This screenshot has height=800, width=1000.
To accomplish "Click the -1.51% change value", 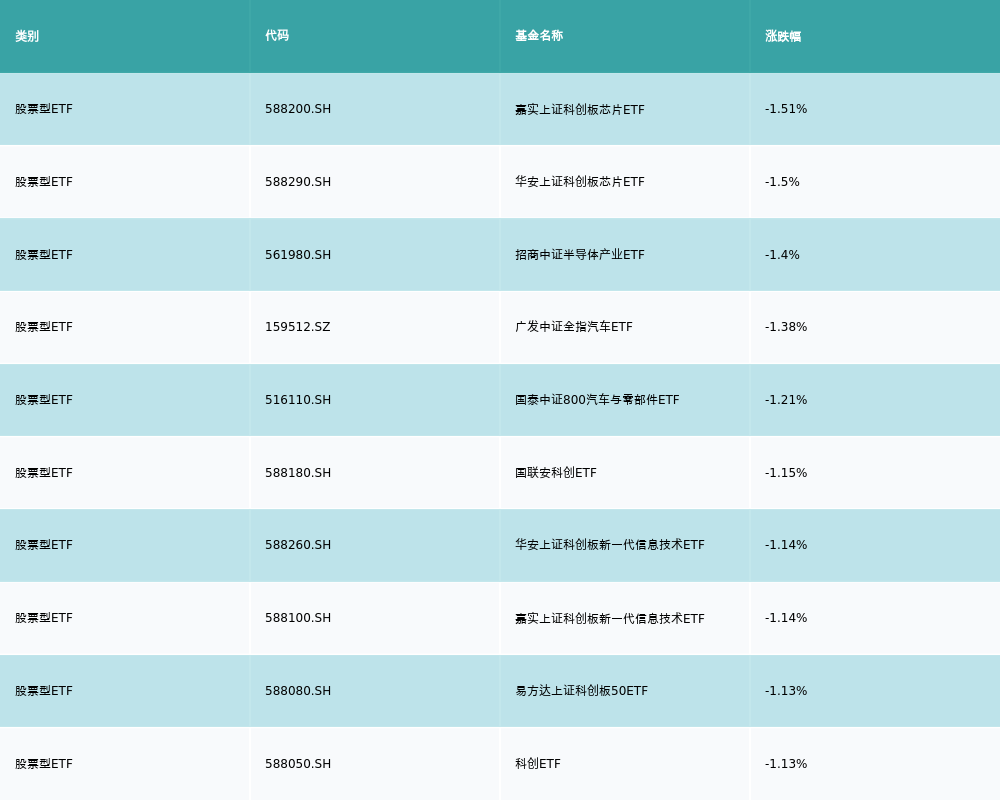I will 786,109.
